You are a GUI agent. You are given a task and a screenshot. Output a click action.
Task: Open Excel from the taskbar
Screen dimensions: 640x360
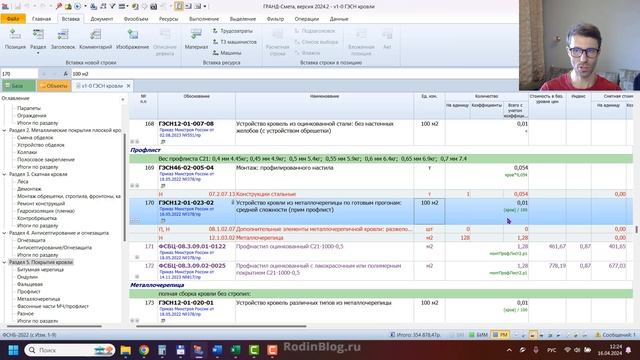[236, 350]
